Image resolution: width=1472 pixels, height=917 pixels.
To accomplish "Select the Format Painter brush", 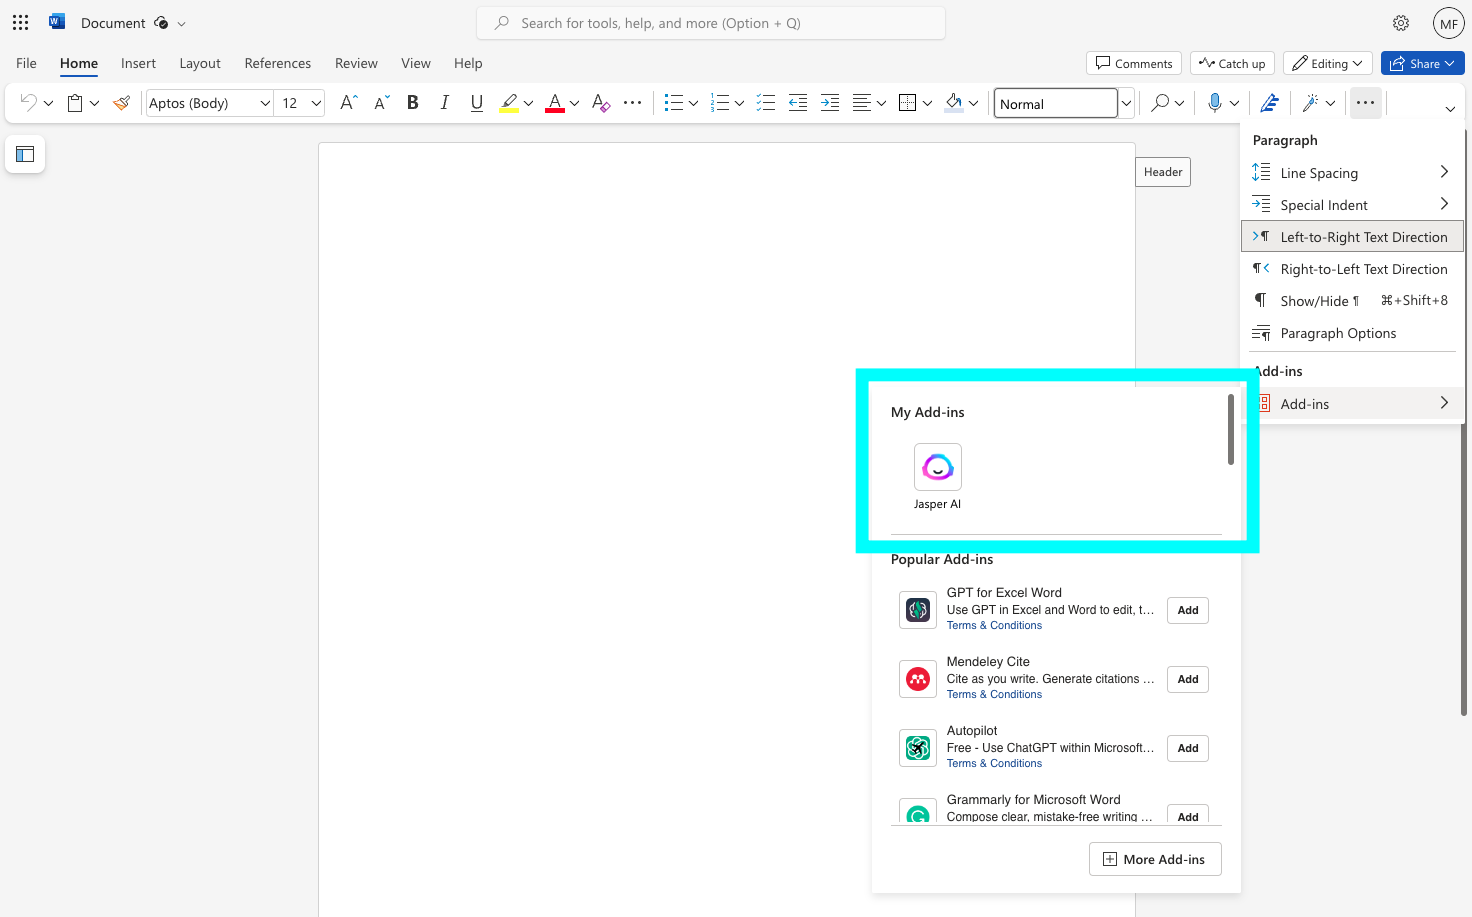I will click(x=122, y=102).
